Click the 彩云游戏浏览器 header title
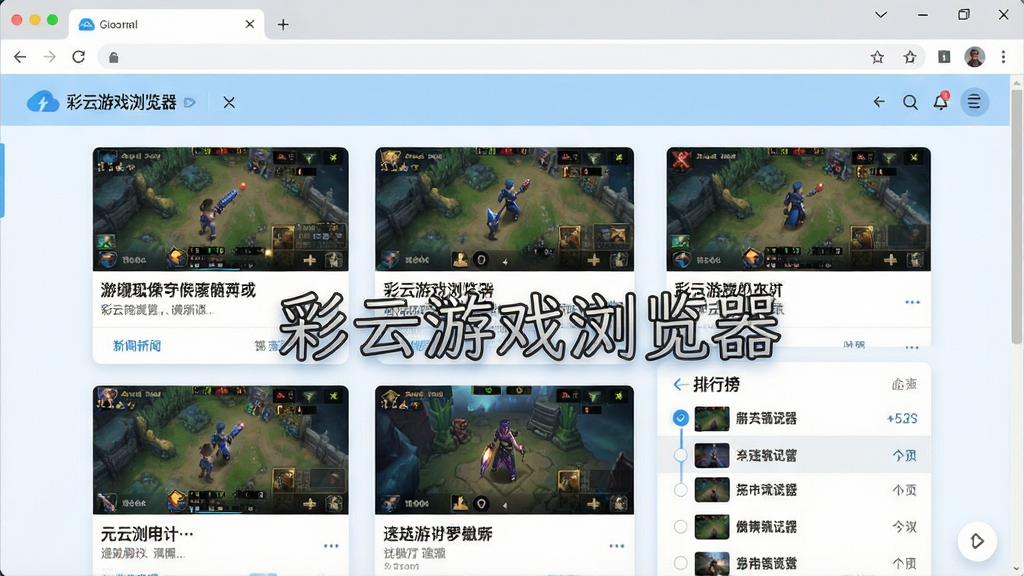This screenshot has height=576, width=1024. click(x=121, y=103)
